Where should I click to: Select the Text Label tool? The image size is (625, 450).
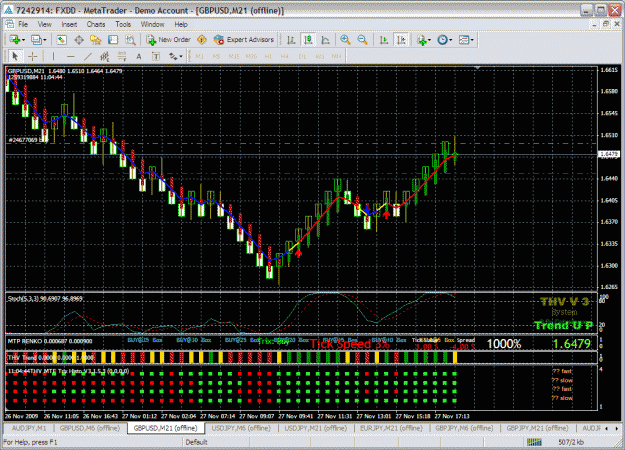click(x=156, y=56)
